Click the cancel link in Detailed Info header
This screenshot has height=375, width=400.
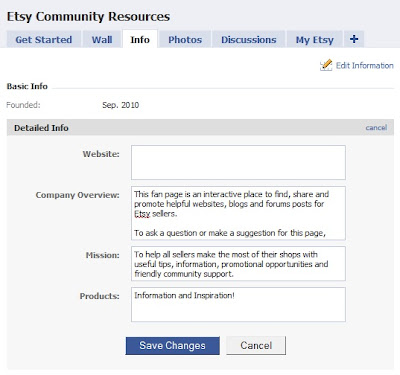coord(376,128)
